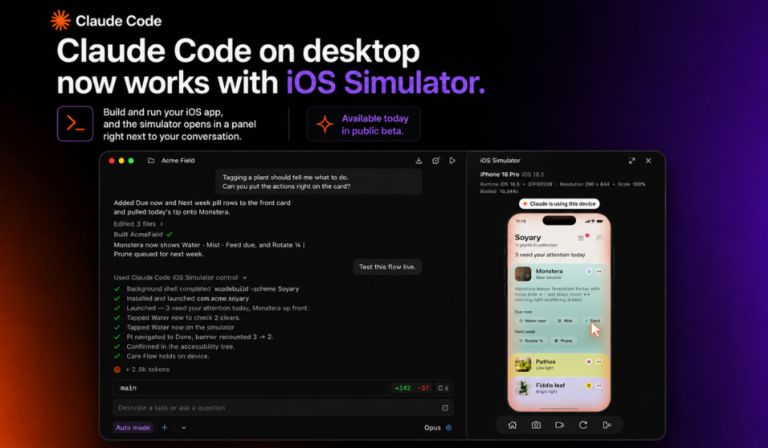Collapse the Used Claude Code iOS Simulator control list
The image size is (768, 448).
pyautogui.click(x=180, y=278)
